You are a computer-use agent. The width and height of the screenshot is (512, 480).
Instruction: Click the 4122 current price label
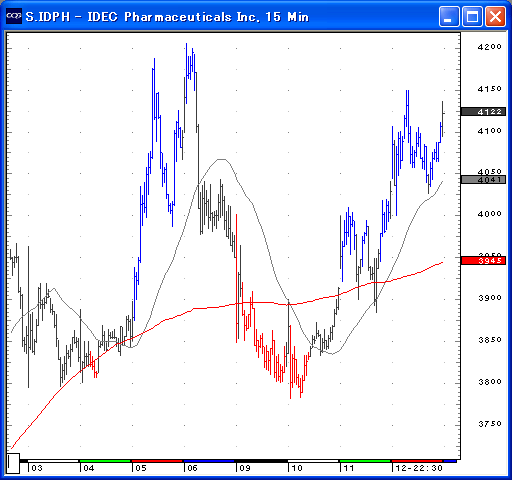click(483, 112)
